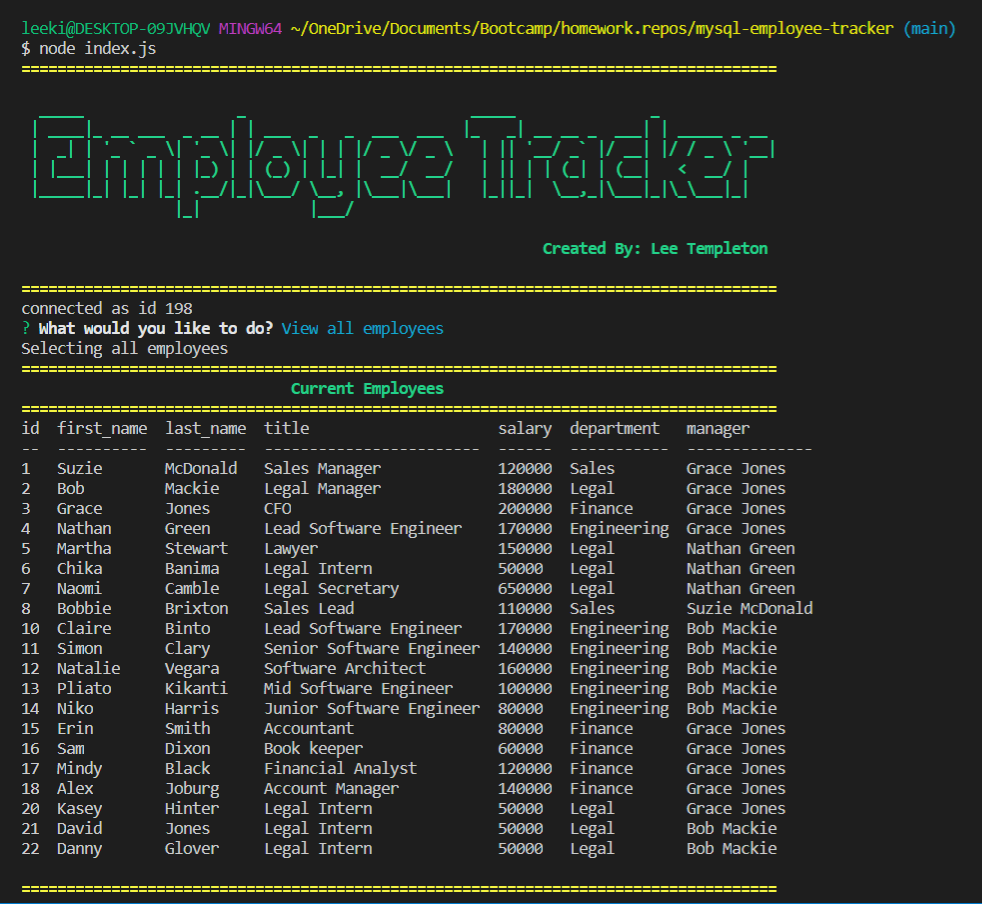Click 'Chika' in the first_name column
This screenshot has height=904, width=982.
pos(80,569)
